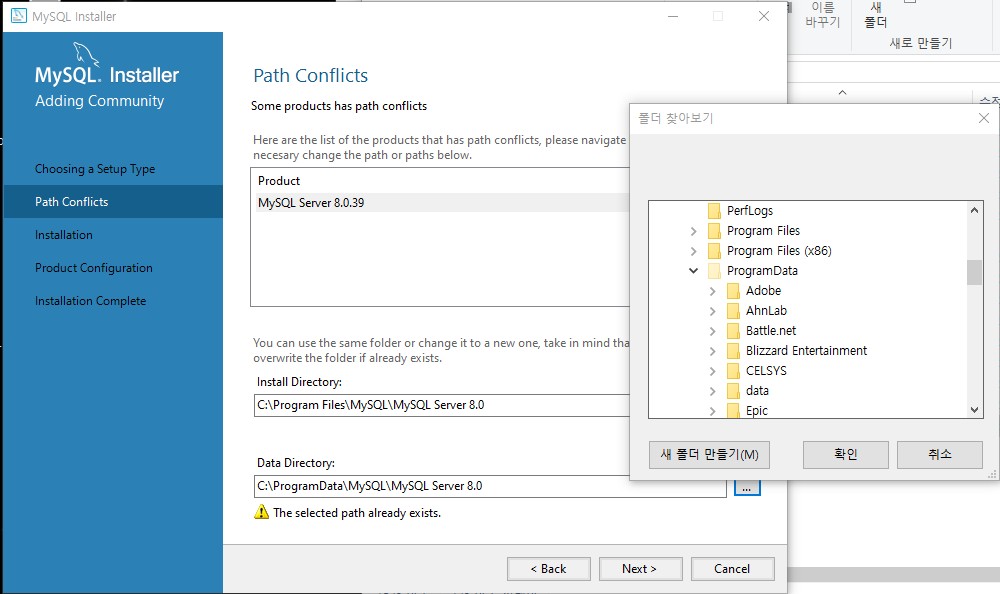Image resolution: width=1000 pixels, height=594 pixels.
Task: Click the Program Files (x86) folder icon
Action: tap(714, 251)
